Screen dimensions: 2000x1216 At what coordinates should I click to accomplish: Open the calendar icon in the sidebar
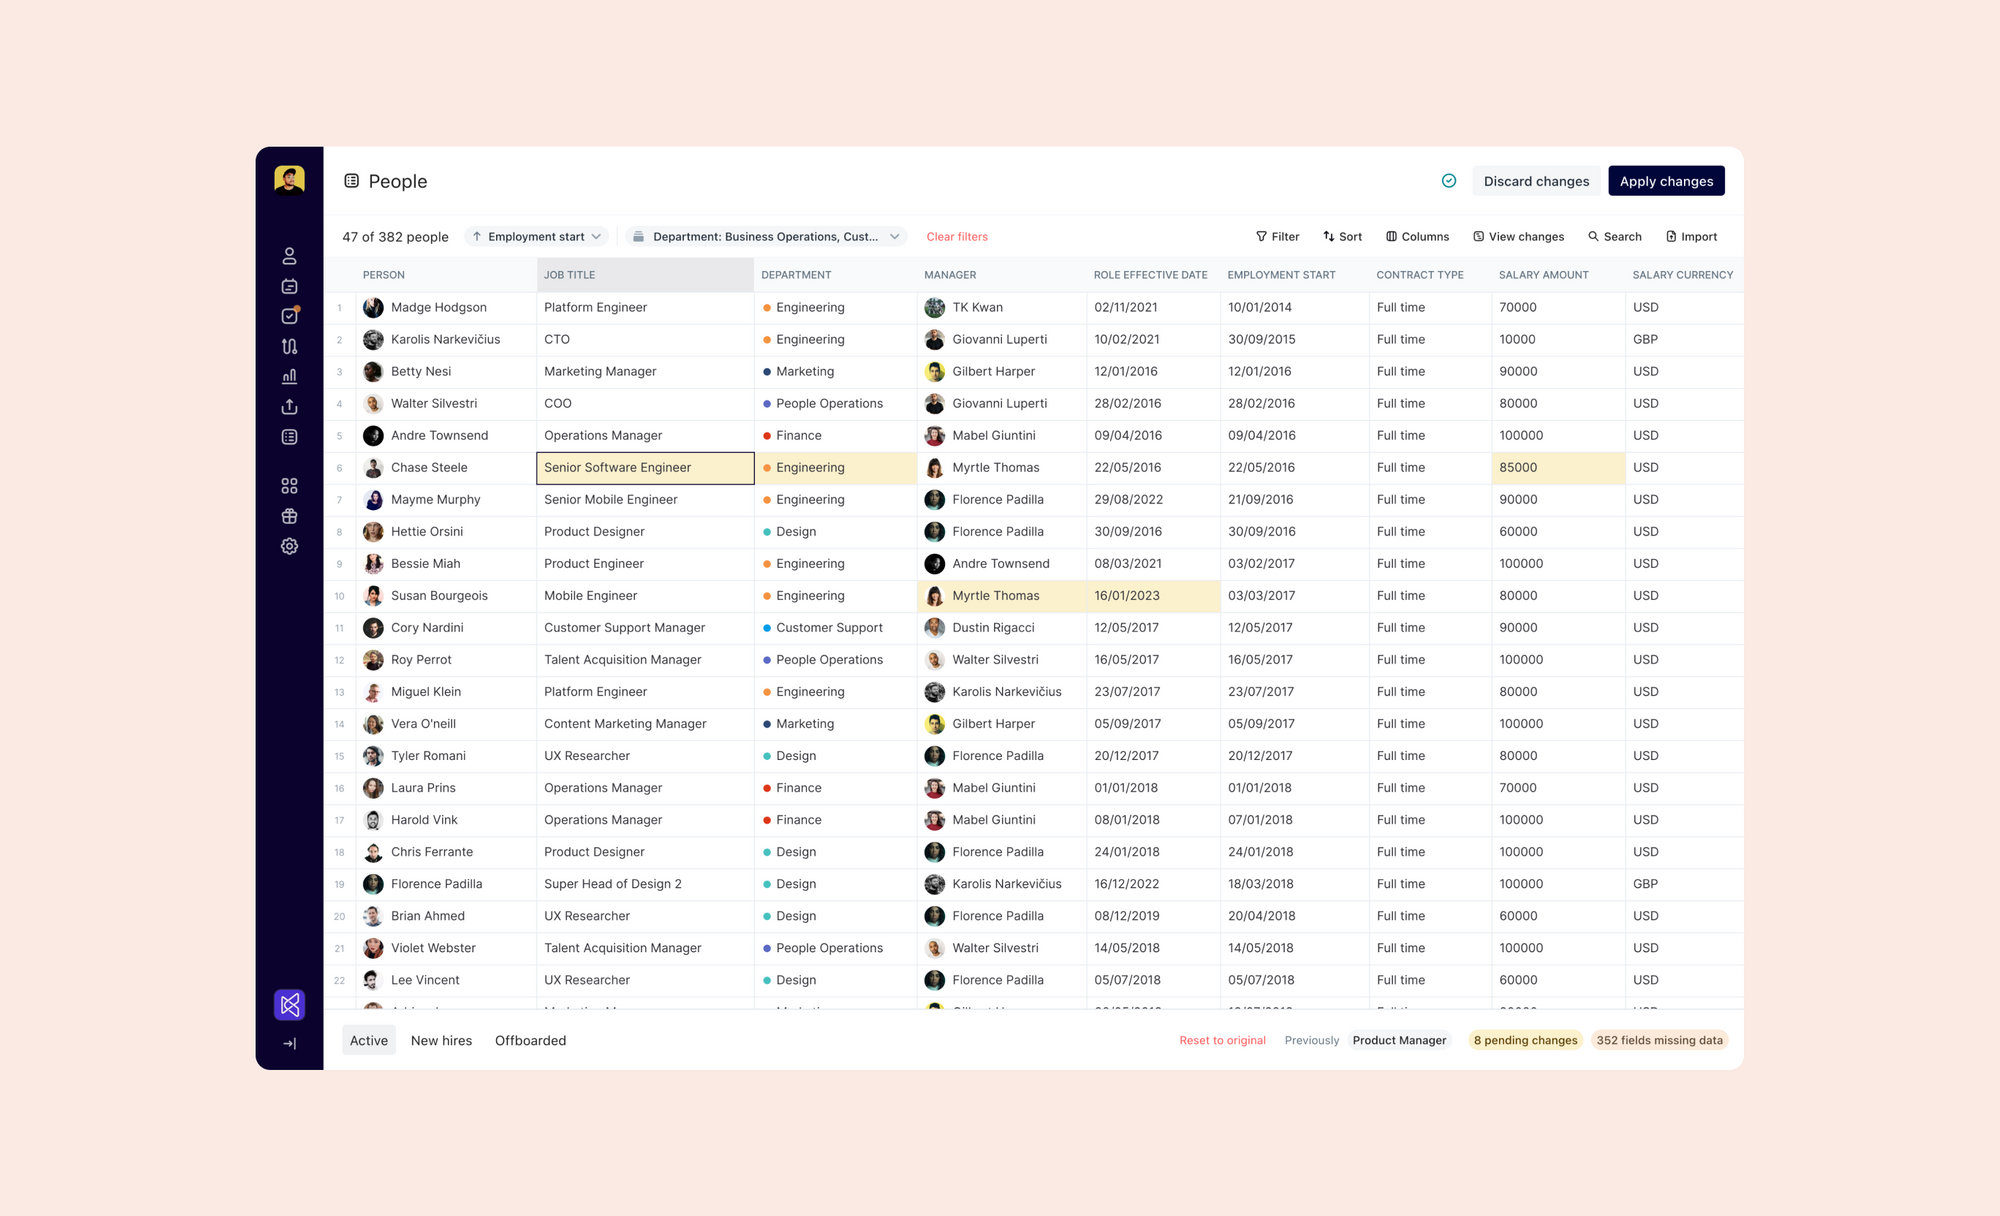[x=289, y=286]
